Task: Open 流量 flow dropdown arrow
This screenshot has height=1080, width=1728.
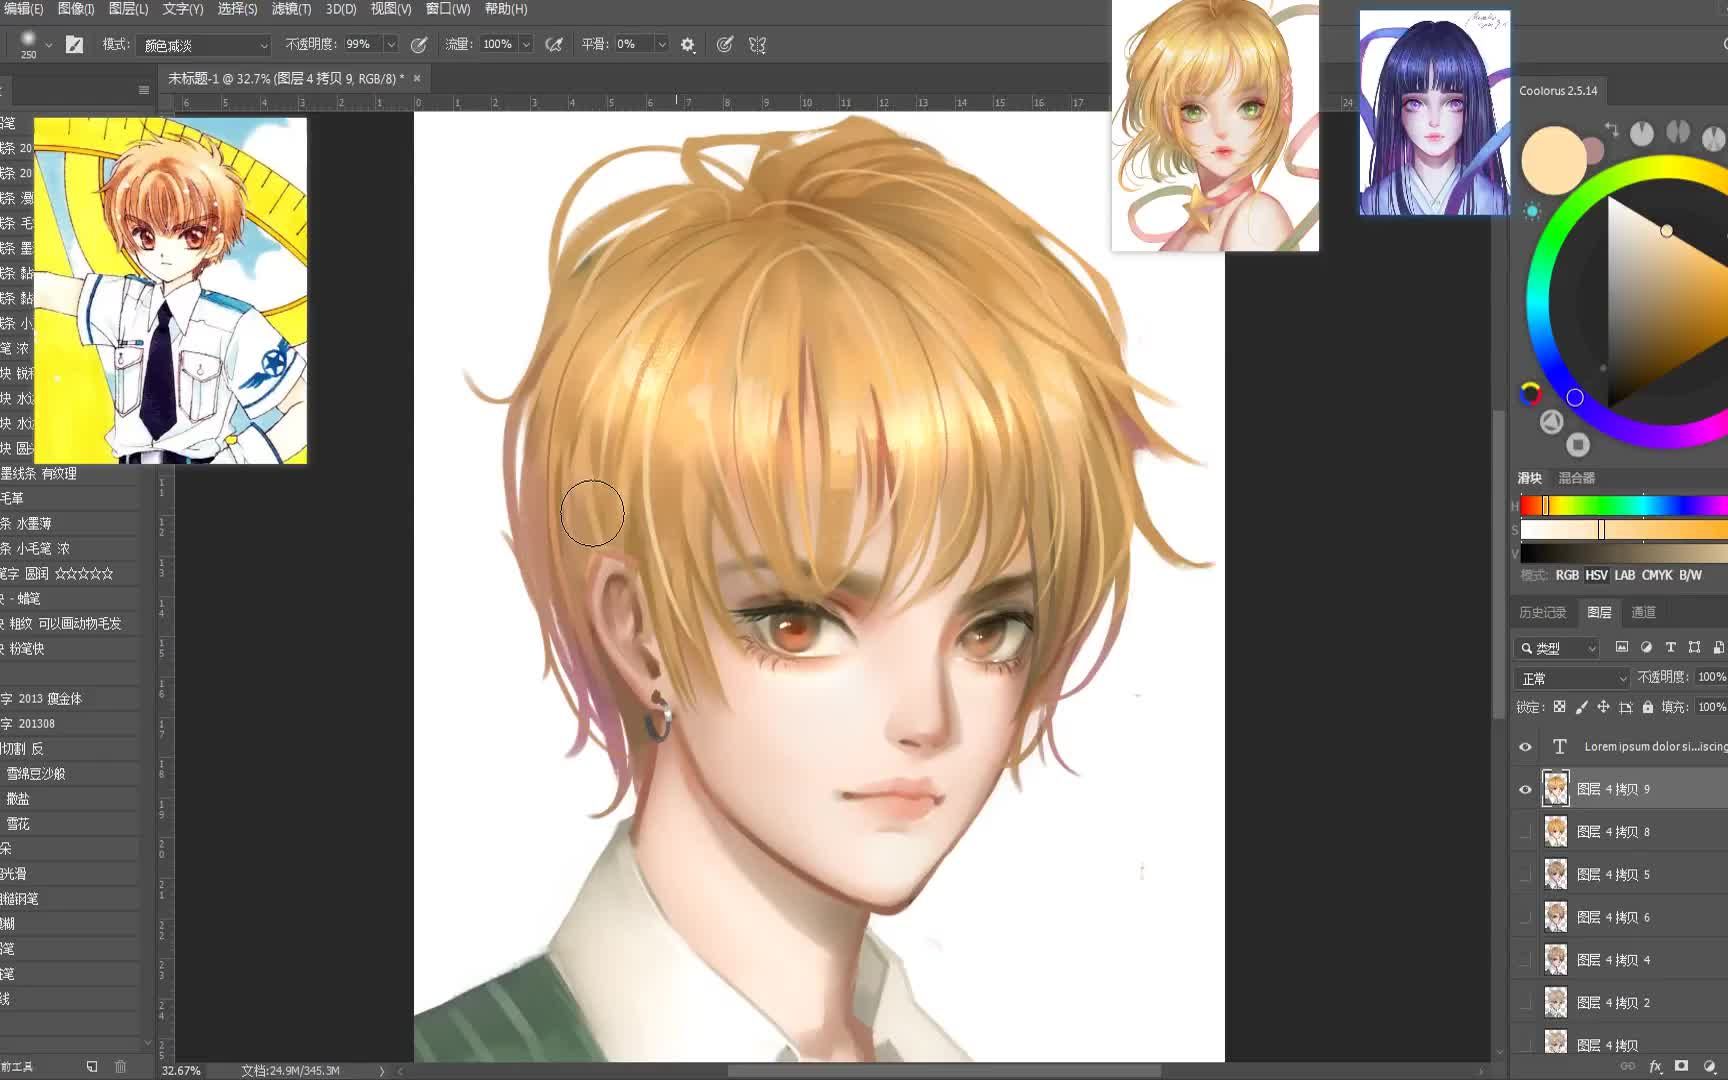Action: (x=526, y=44)
